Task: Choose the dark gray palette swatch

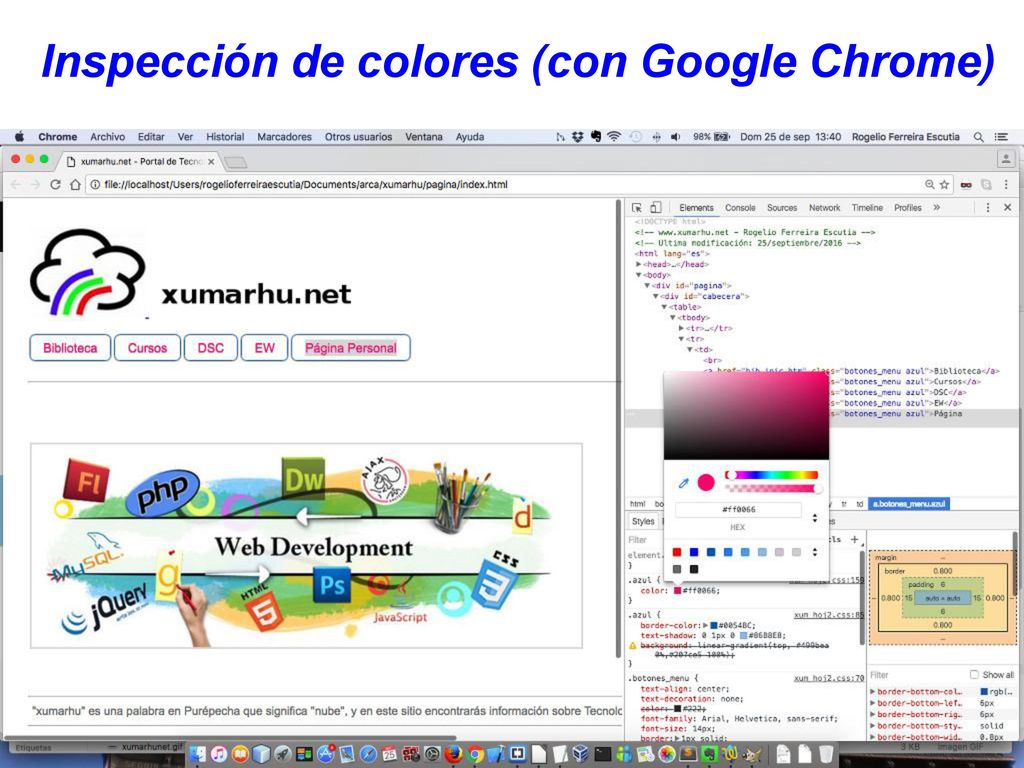Action: [x=677, y=569]
